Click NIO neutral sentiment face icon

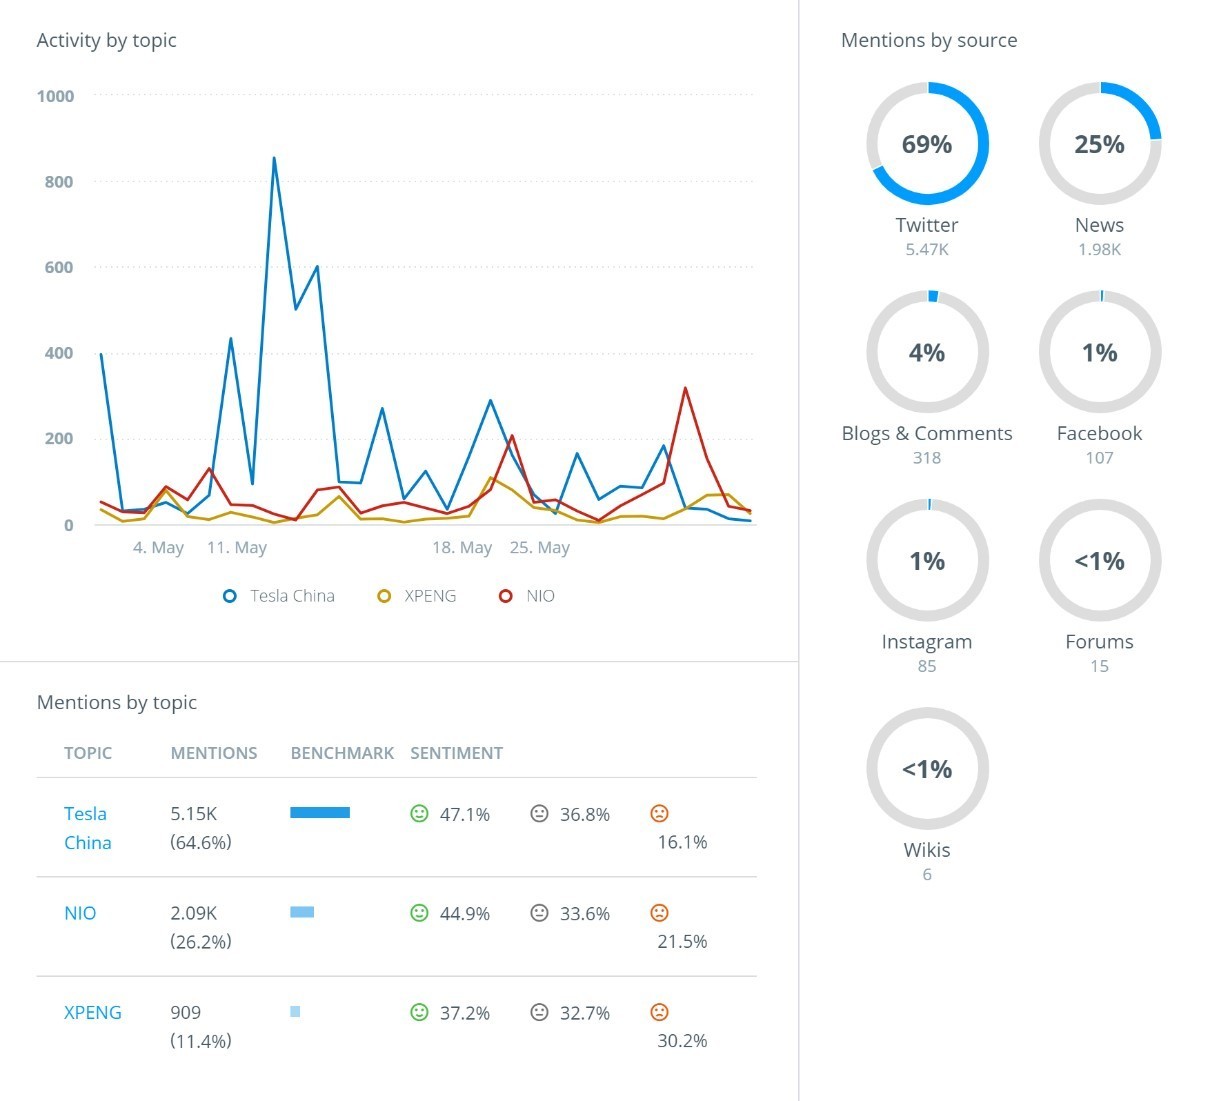pyautogui.click(x=539, y=912)
